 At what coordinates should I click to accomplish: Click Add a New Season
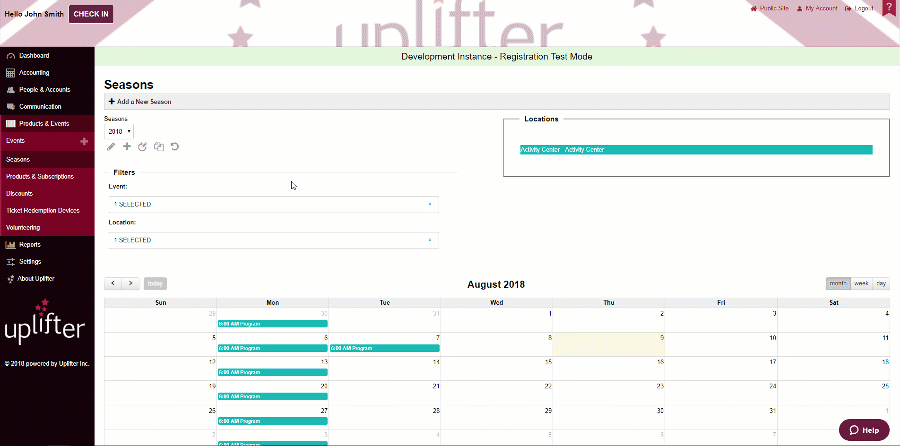click(140, 102)
